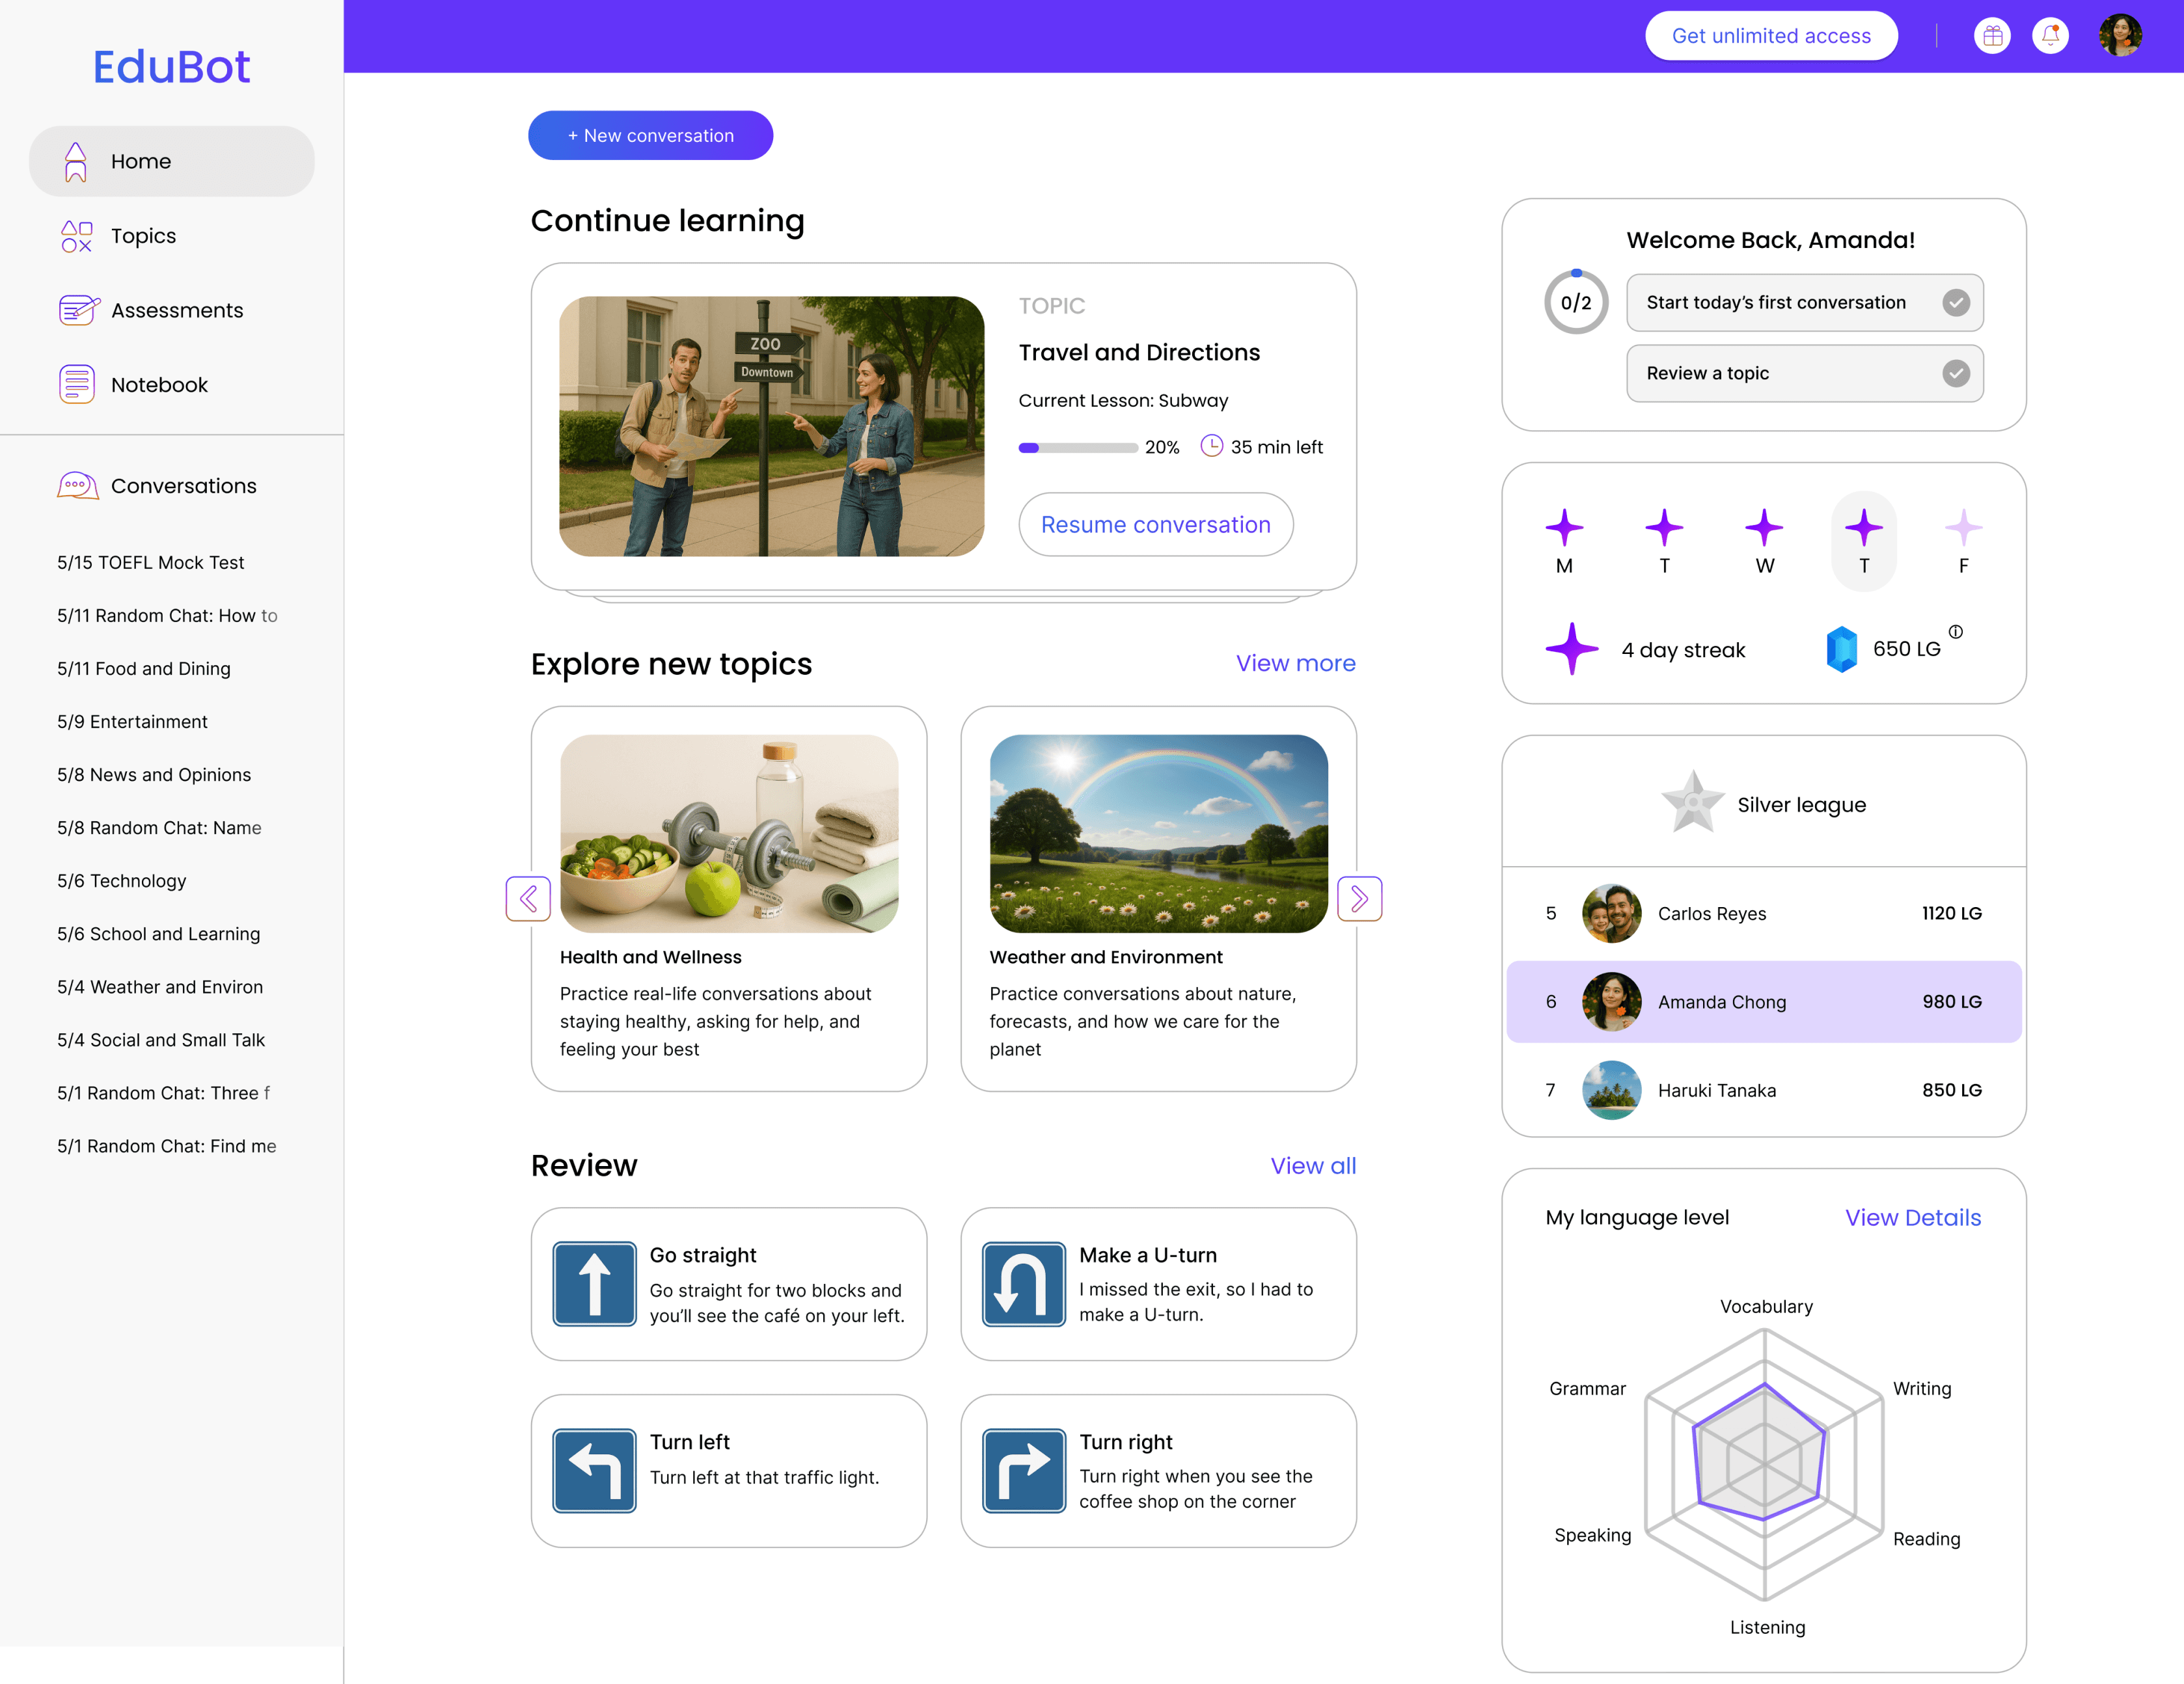Click the info icon beside 650 LG
Image resolution: width=2184 pixels, height=1684 pixels.
(1956, 632)
